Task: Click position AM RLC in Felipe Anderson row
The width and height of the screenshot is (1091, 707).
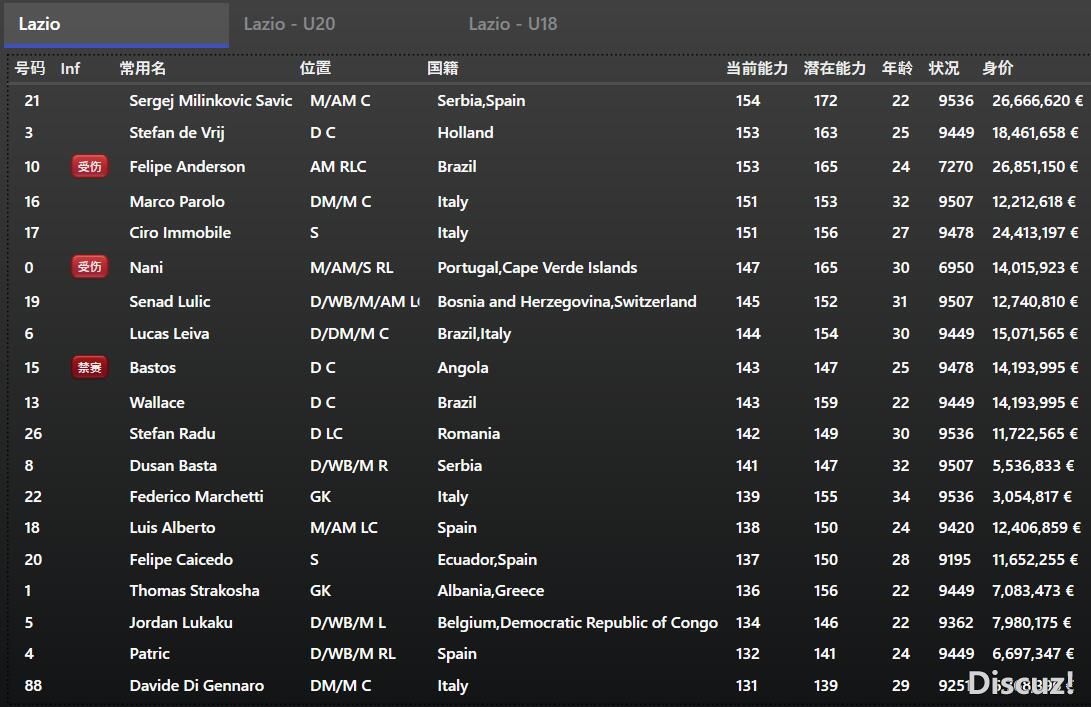Action: pyautogui.click(x=338, y=167)
